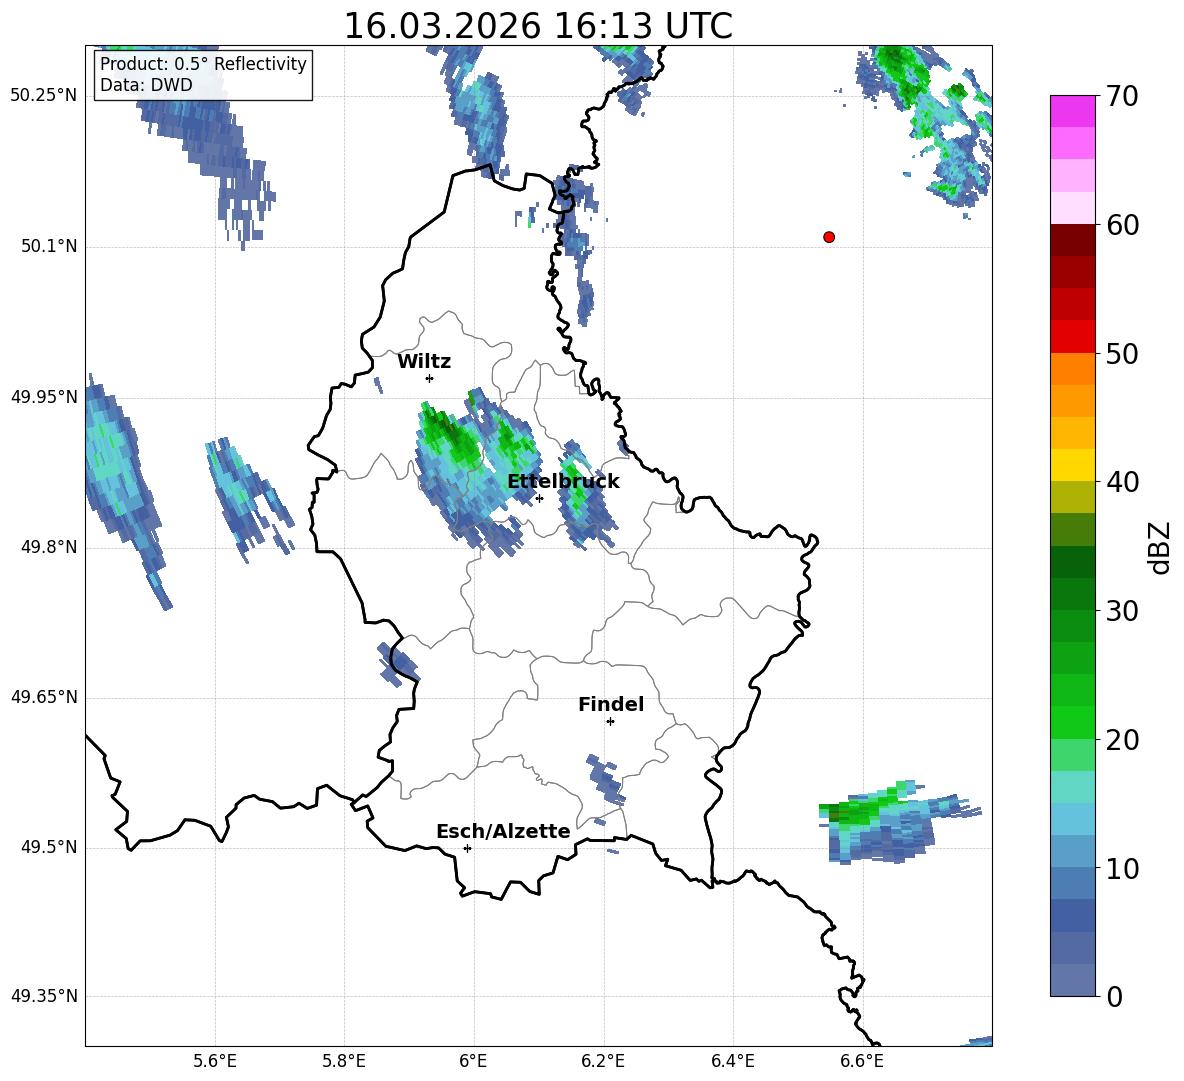The width and height of the screenshot is (1184, 1081).
Task: Click the cross marker below the Findel label
Action: (611, 722)
